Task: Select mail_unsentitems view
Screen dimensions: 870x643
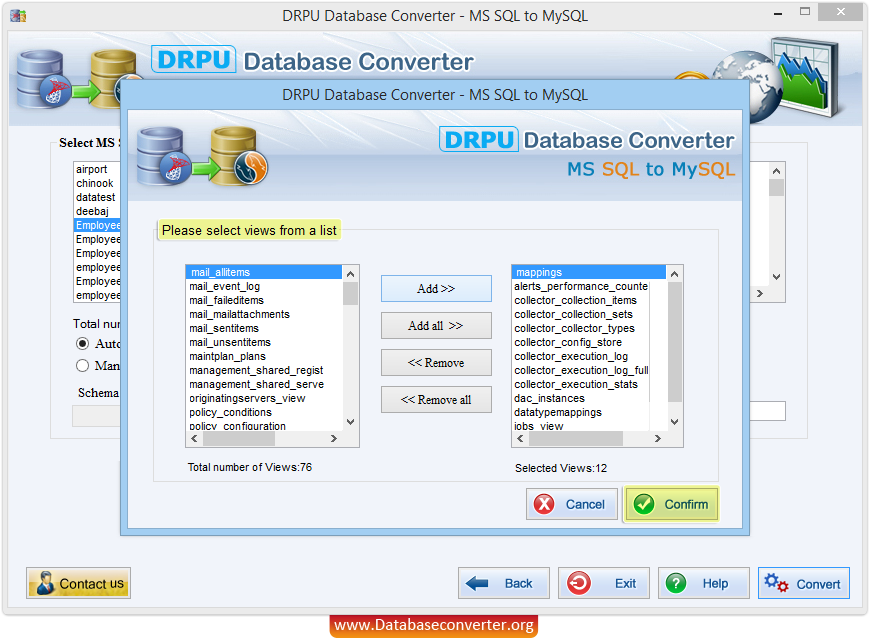Action: pyautogui.click(x=264, y=342)
